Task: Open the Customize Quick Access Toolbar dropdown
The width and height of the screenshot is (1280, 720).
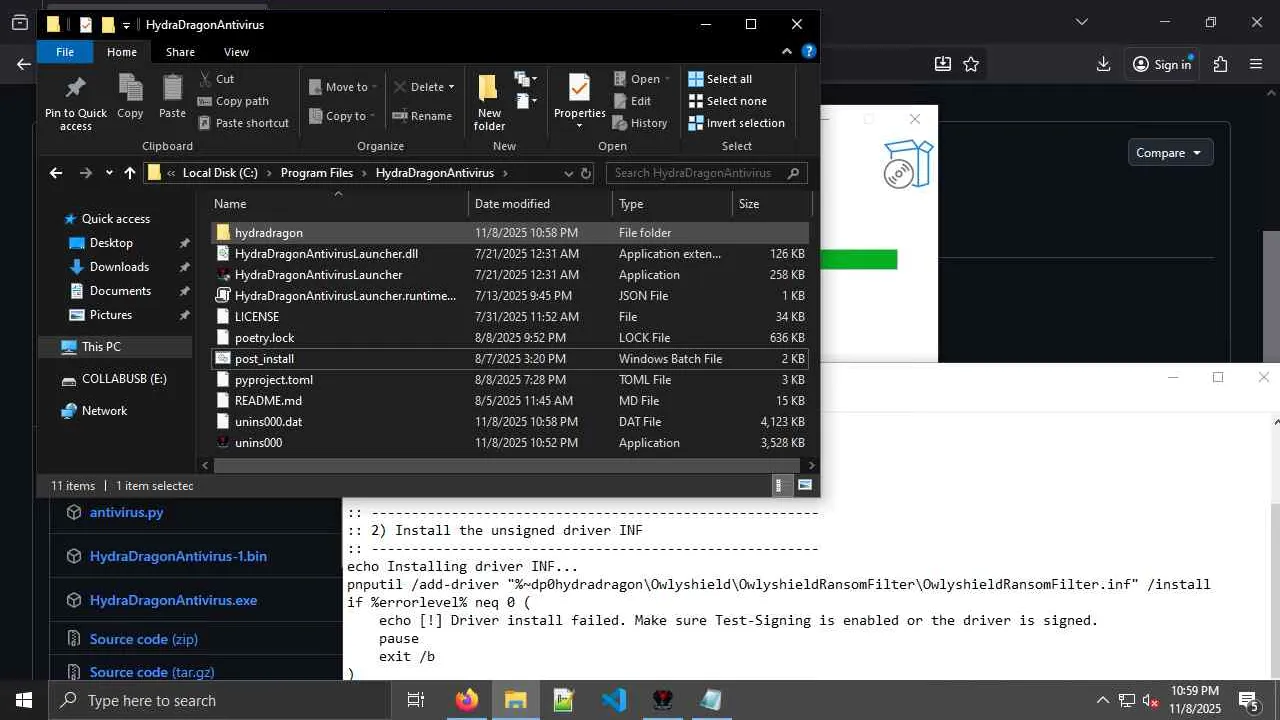Action: click(x=126, y=25)
